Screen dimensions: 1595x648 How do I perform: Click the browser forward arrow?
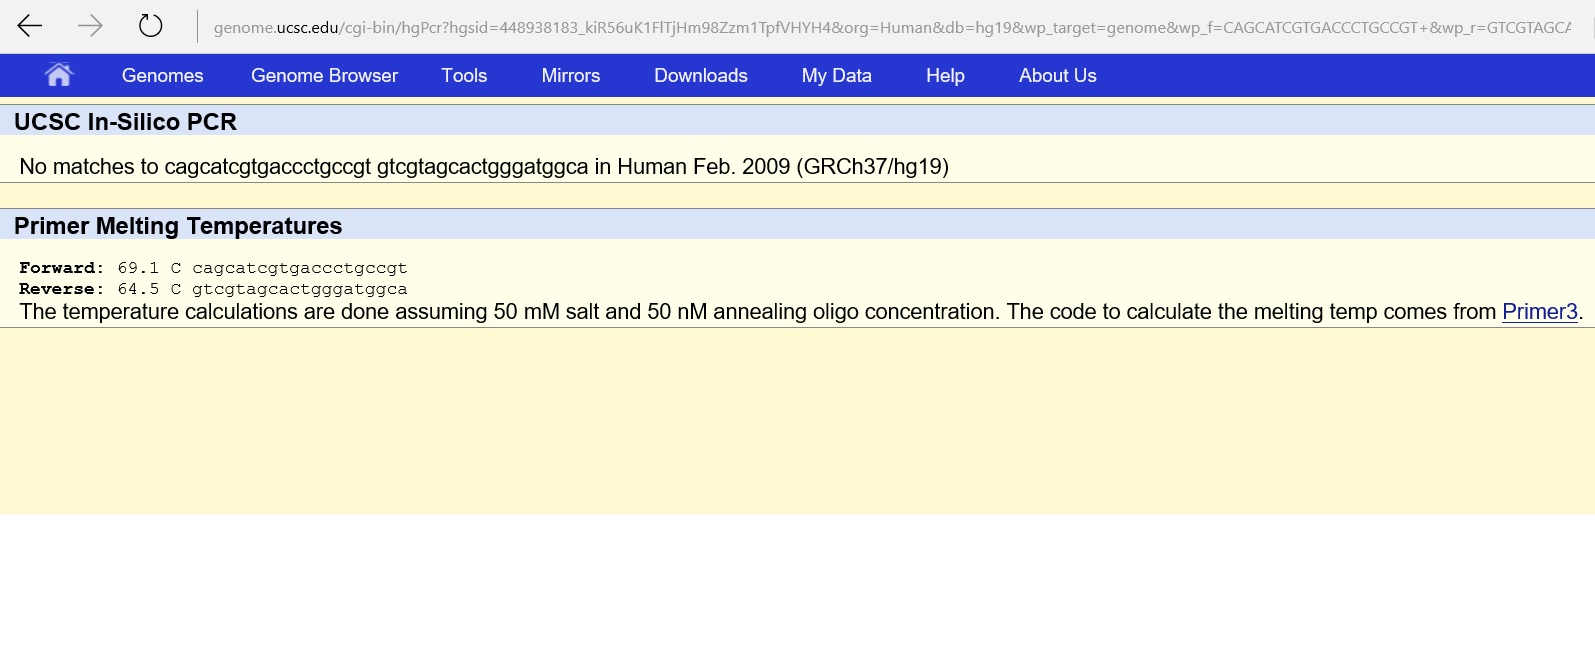[90, 26]
